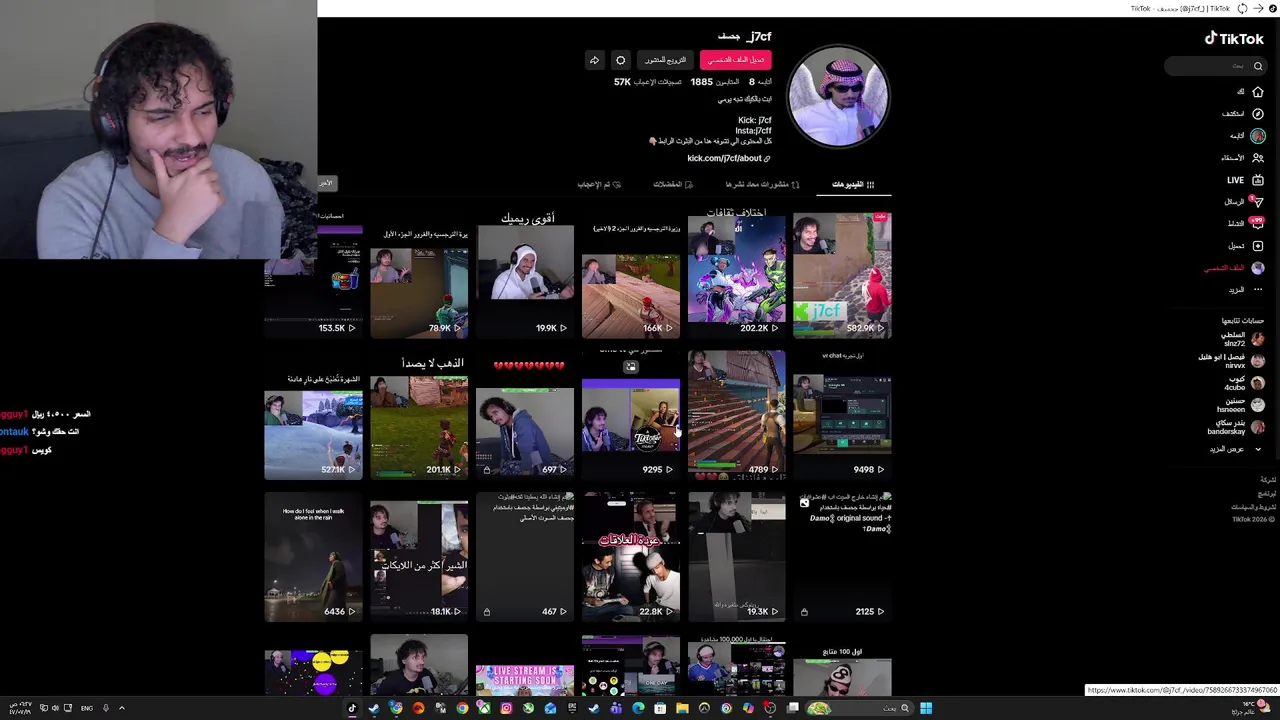Select the Videos tab
Viewport: 1280px width, 720px height.
pyautogui.click(x=852, y=185)
